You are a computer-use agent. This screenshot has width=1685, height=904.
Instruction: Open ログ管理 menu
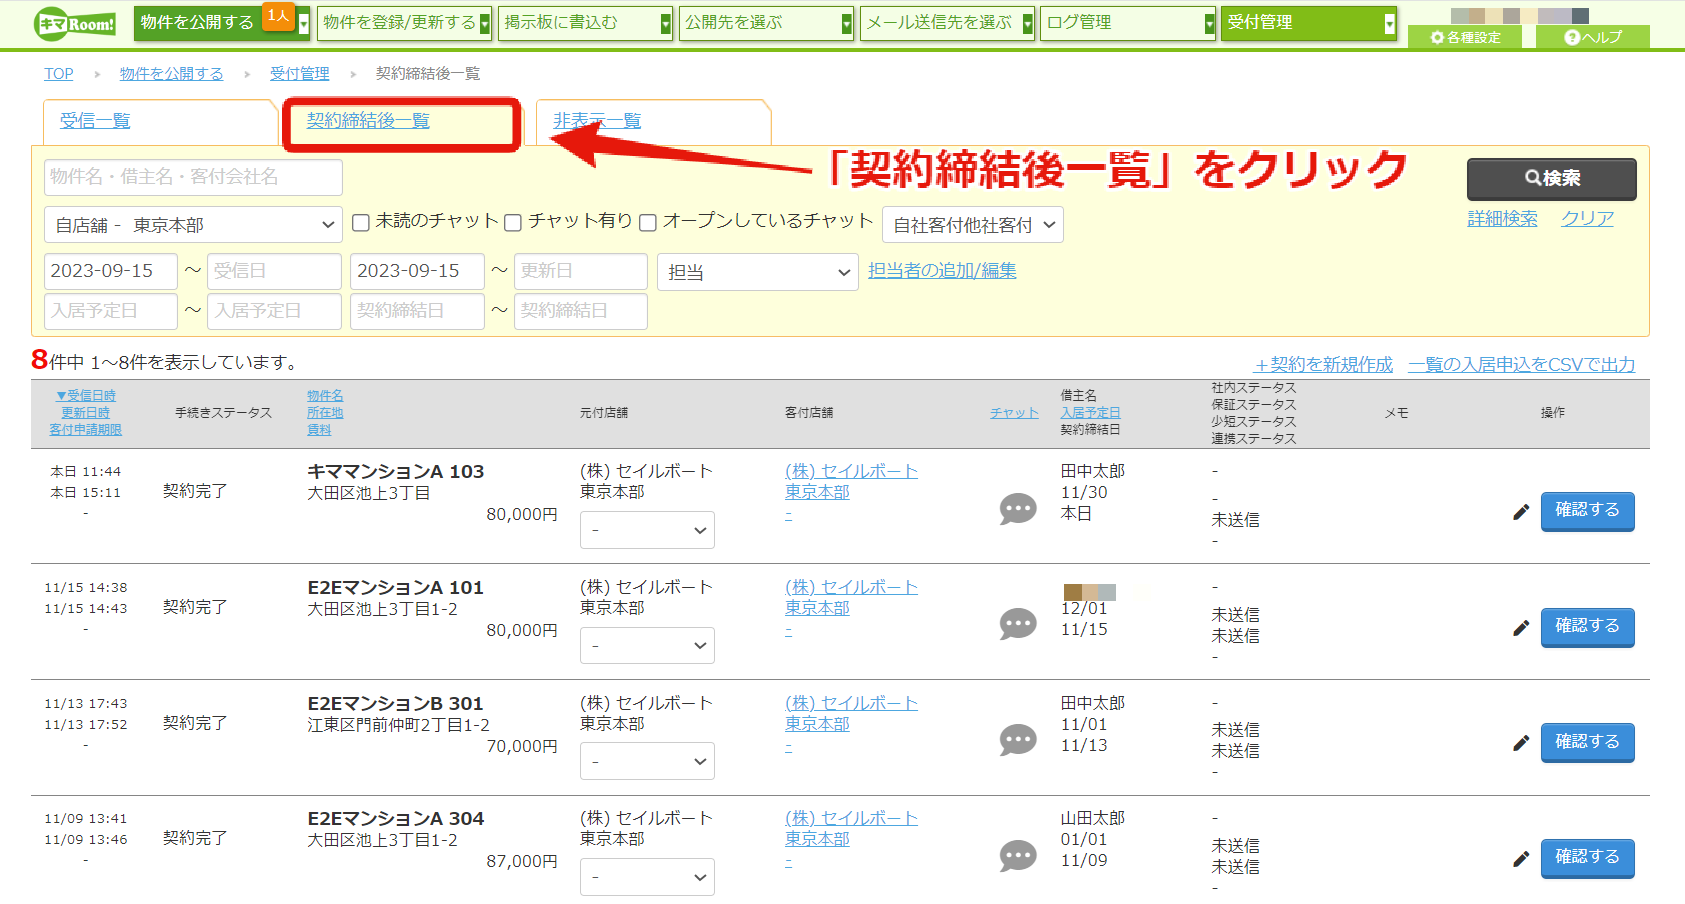coord(1128,22)
